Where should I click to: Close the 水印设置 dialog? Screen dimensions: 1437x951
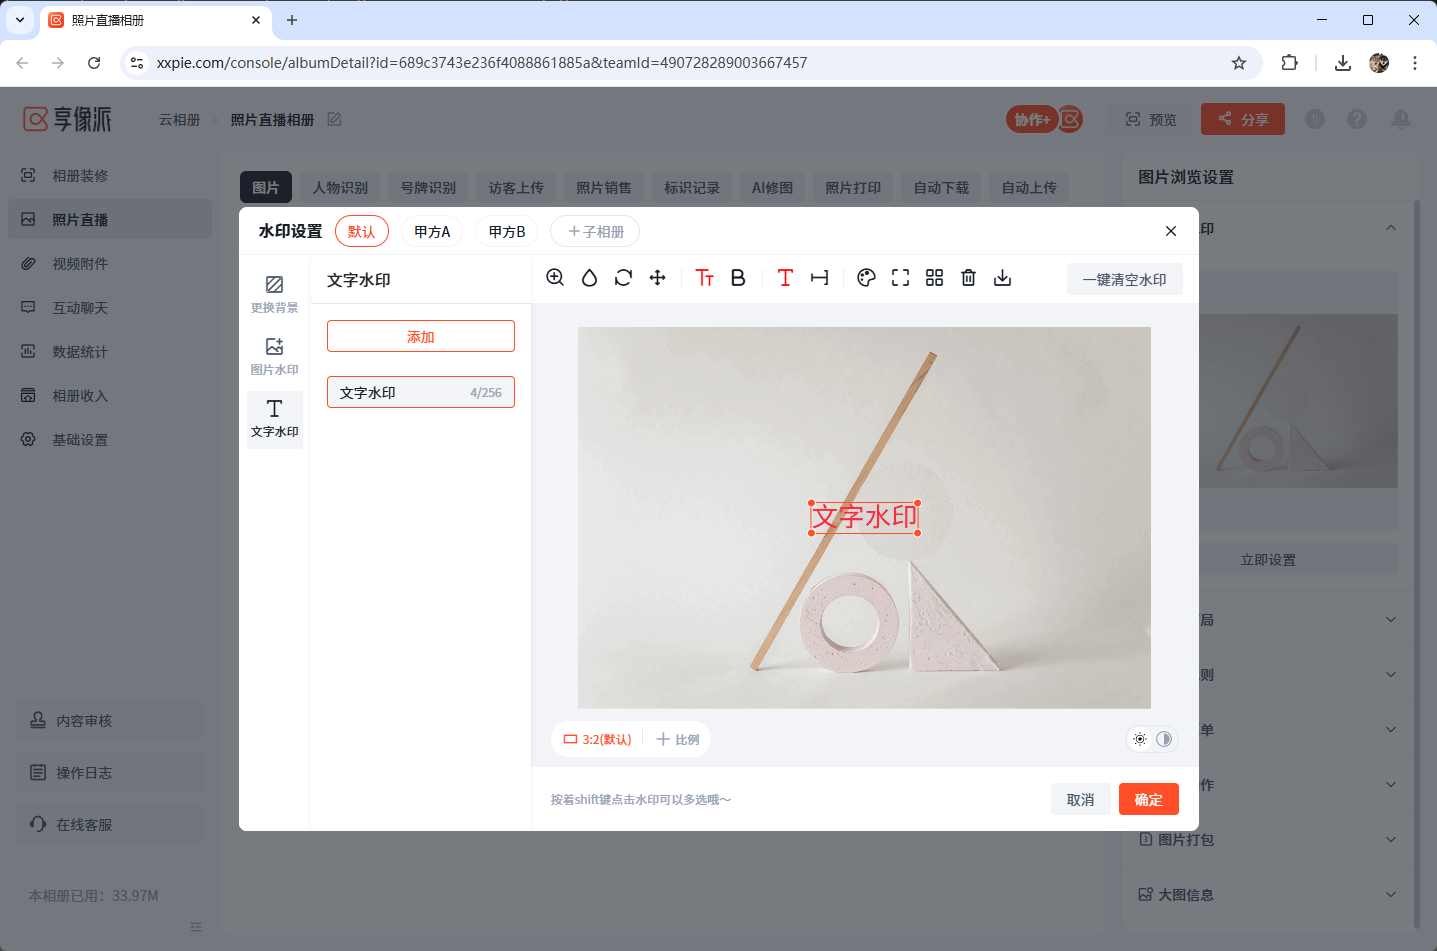(1171, 231)
